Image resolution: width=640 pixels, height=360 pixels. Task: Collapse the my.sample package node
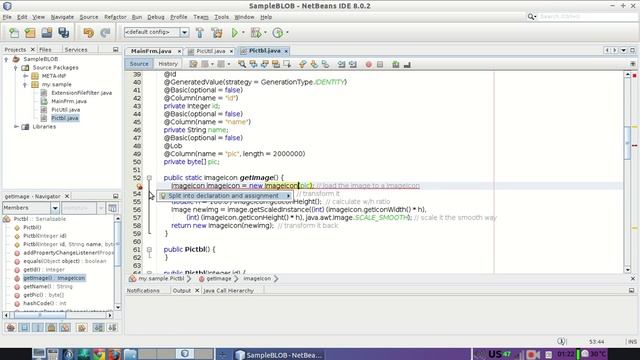pyautogui.click(x=25, y=84)
